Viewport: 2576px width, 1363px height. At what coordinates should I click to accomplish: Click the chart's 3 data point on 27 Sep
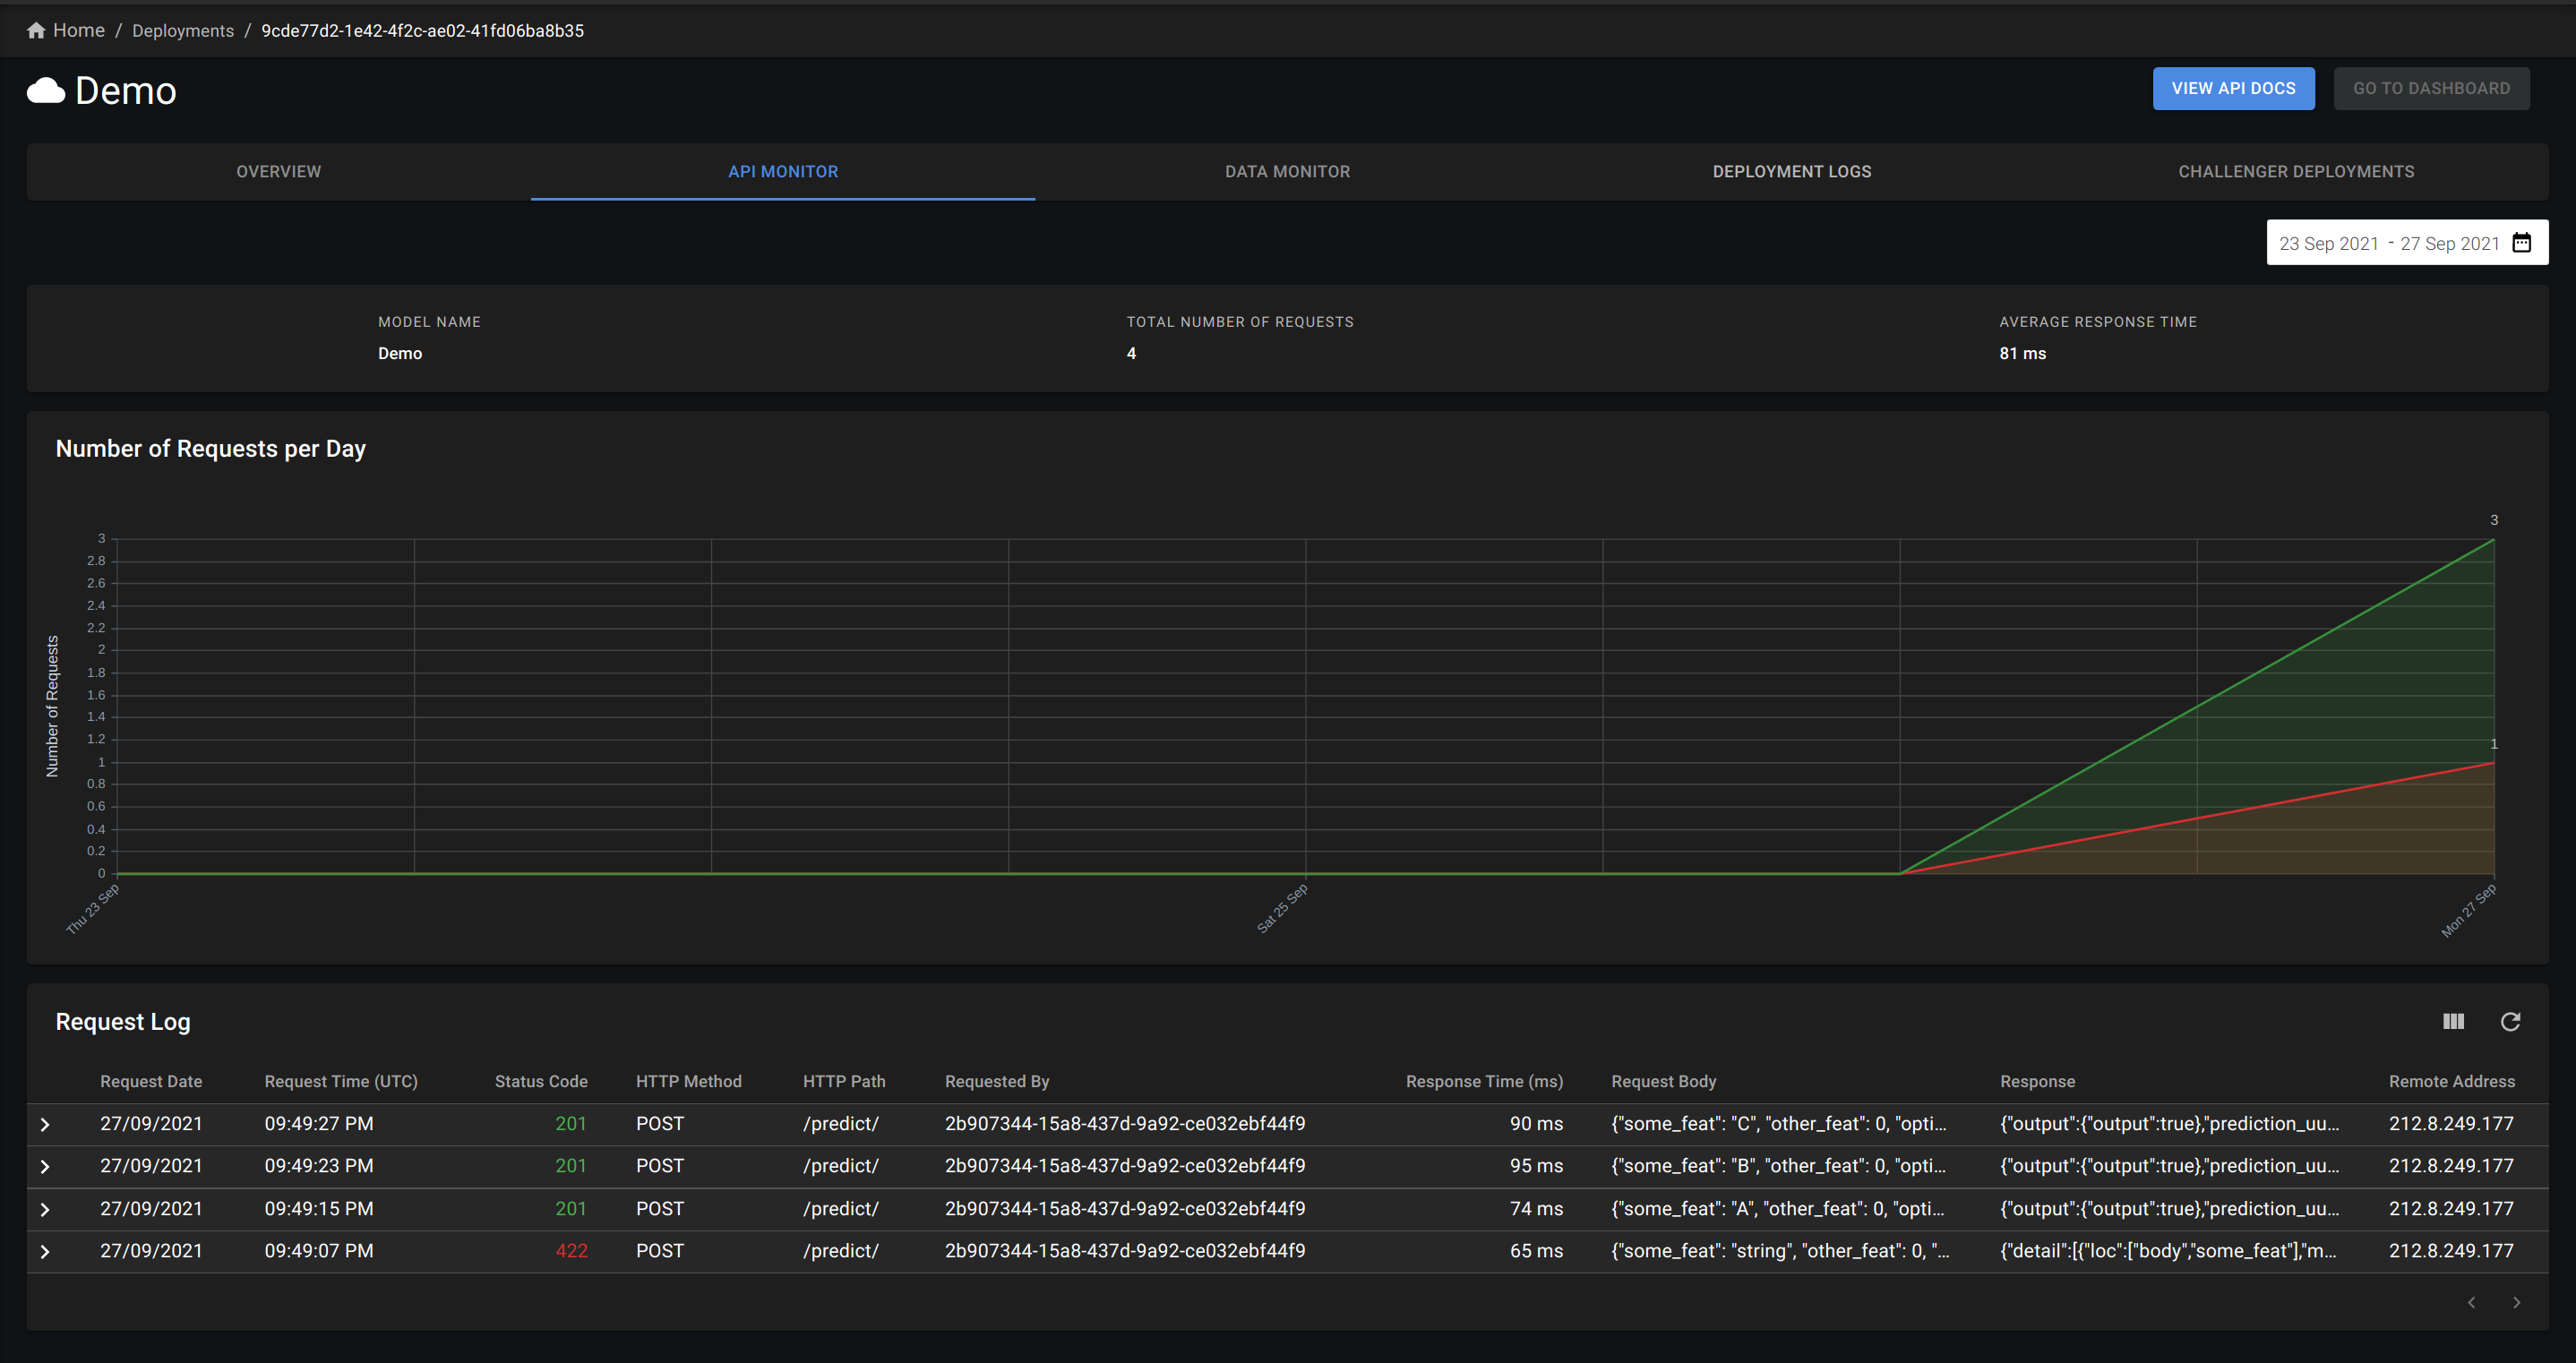point(2493,540)
